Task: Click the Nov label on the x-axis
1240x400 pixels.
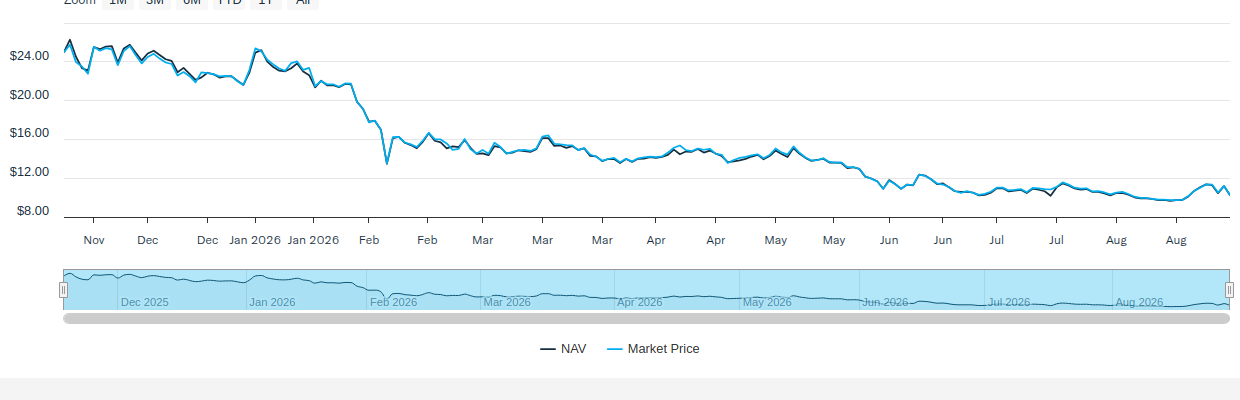Action: 94,240
